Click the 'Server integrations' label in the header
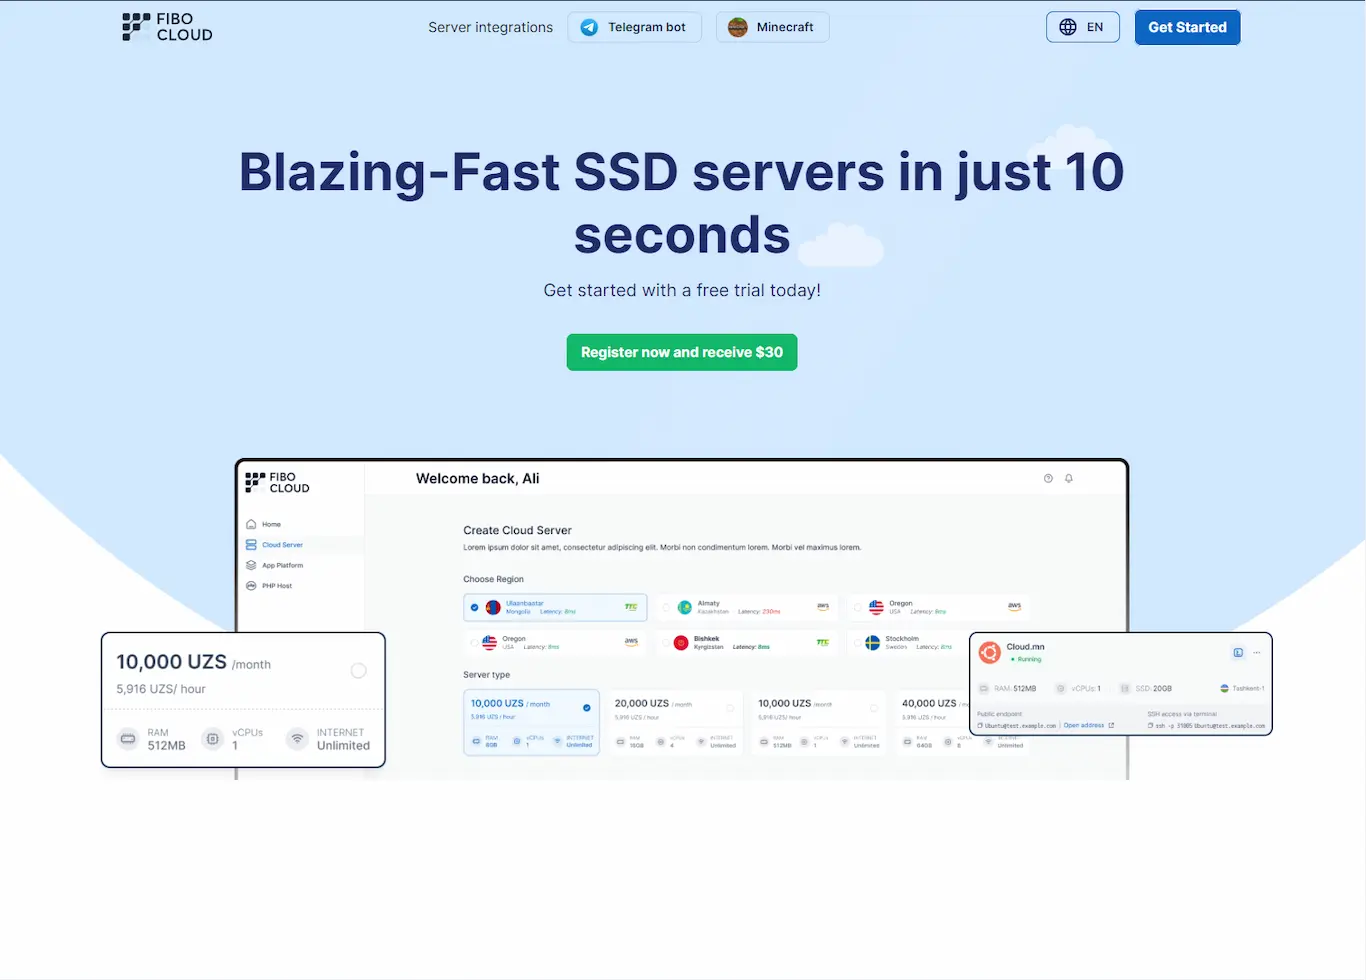This screenshot has height=980, width=1366. tap(490, 27)
